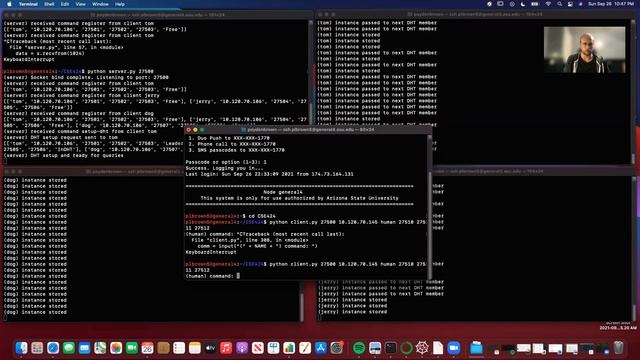Open Spotify from the dock
The image size is (640, 360).
pos(359,348)
